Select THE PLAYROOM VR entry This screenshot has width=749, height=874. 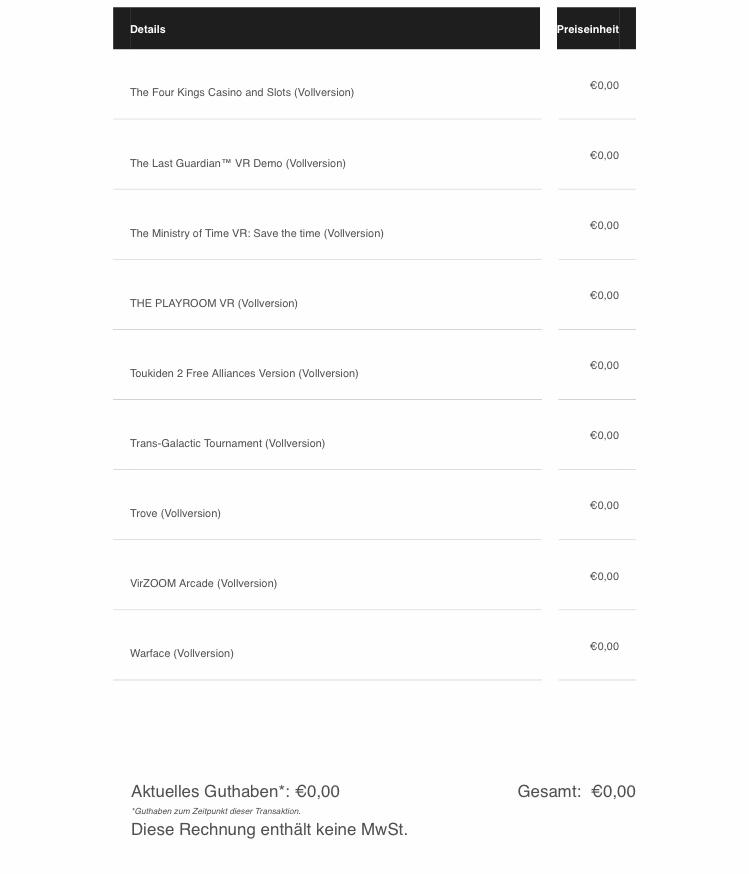214,303
